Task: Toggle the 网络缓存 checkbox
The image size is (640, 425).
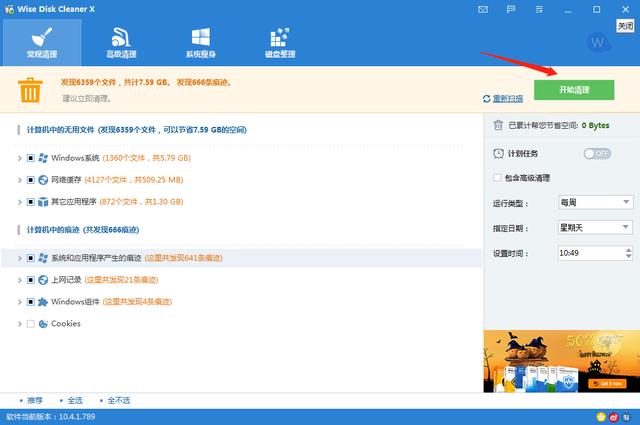Action: [31, 180]
